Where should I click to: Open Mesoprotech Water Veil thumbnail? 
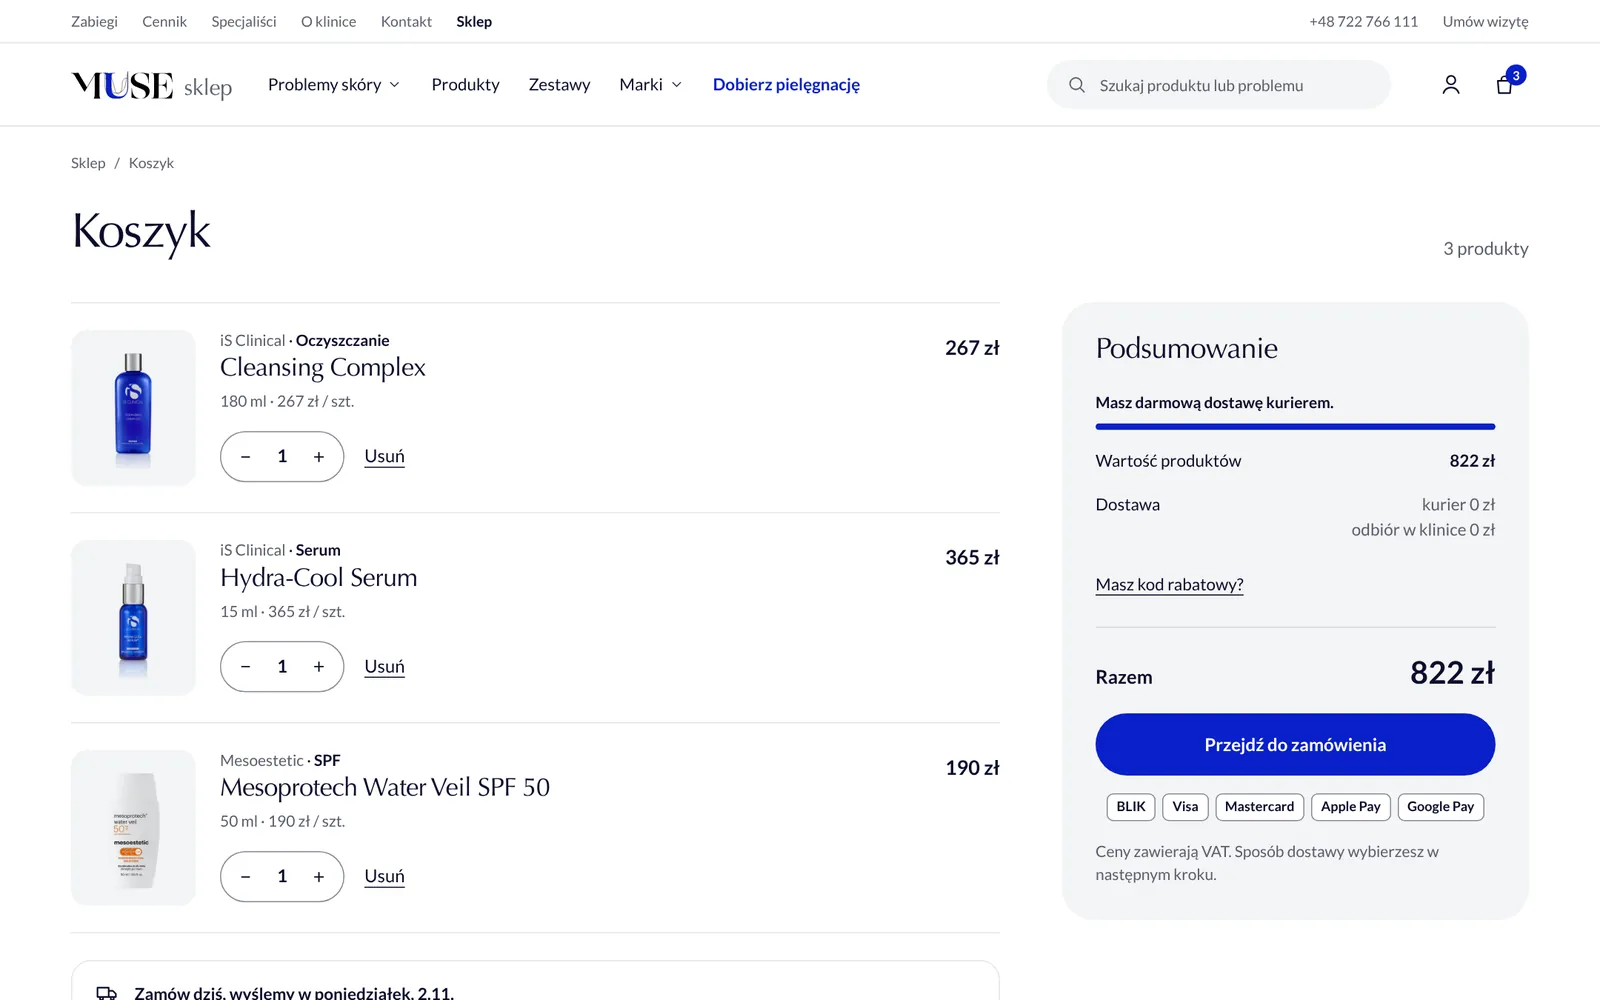pos(133,828)
